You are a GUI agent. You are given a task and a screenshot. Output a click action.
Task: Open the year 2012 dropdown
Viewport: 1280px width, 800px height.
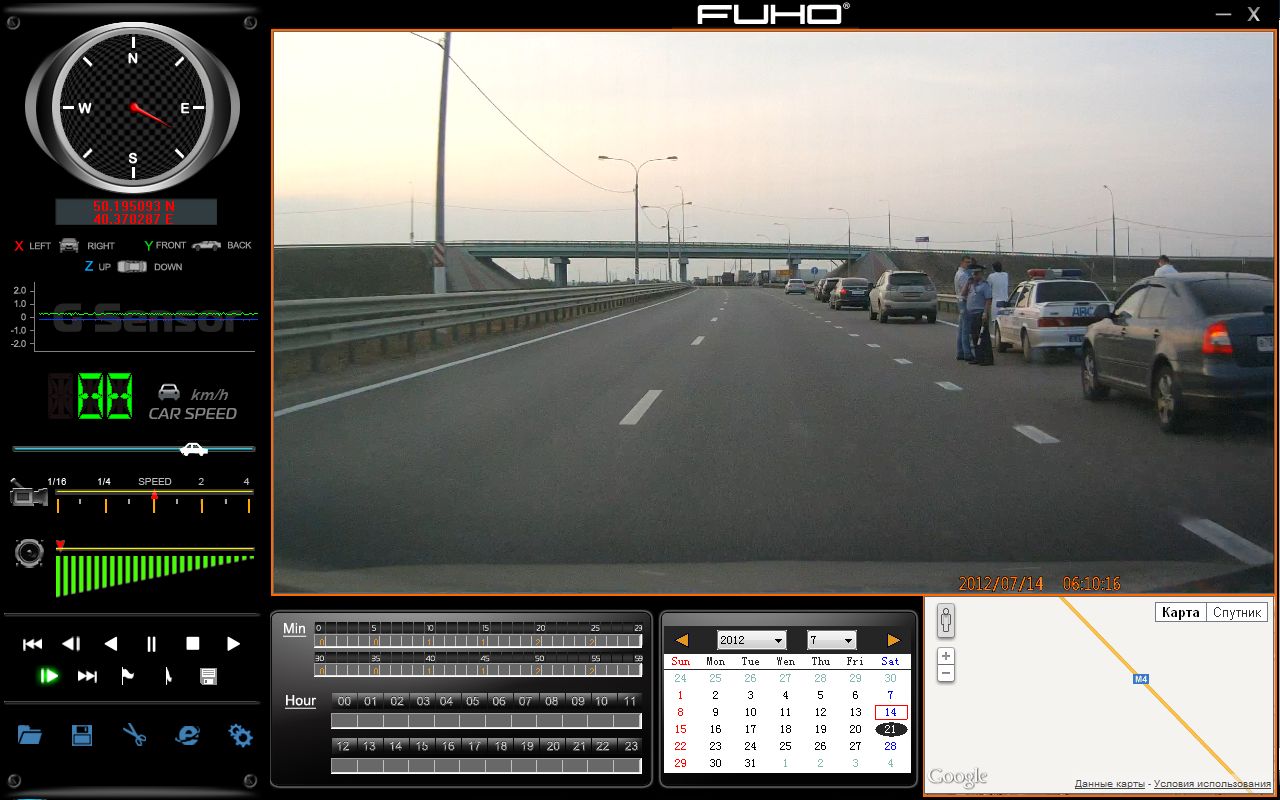[x=751, y=640]
